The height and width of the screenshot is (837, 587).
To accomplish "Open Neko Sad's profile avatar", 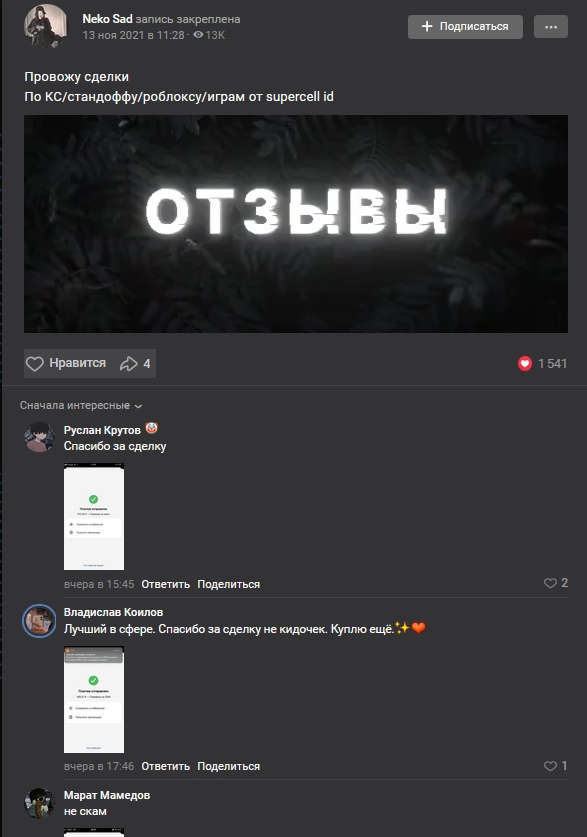I will pos(45,26).
